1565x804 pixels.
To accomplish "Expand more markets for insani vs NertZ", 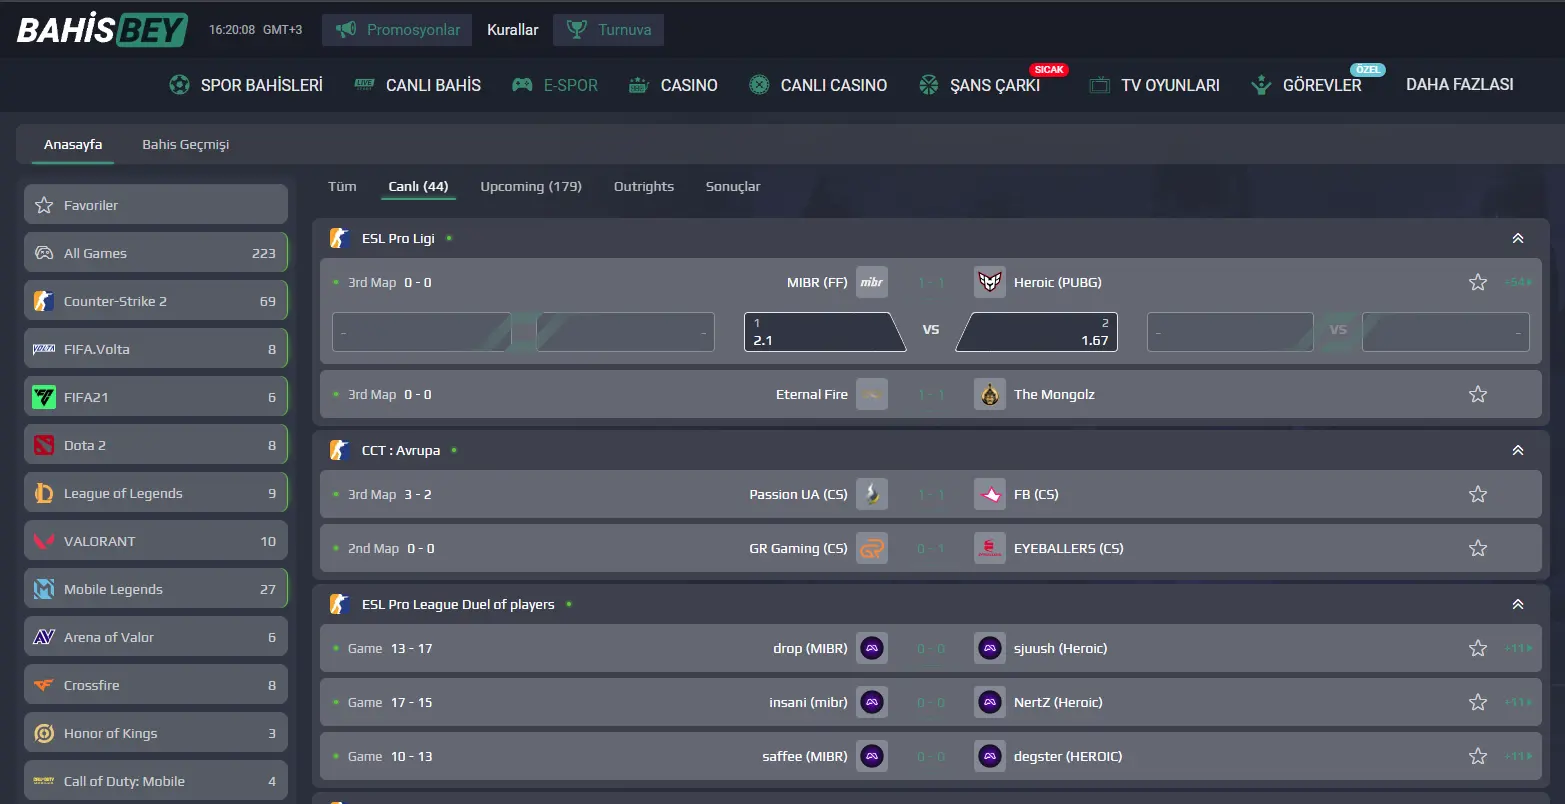I will click(x=1518, y=702).
